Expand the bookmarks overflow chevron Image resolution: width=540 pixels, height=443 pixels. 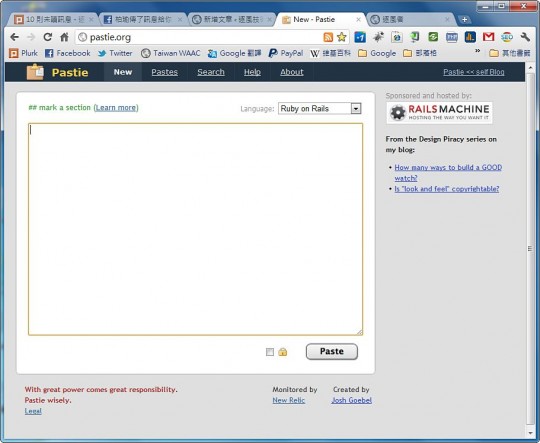tap(477, 51)
